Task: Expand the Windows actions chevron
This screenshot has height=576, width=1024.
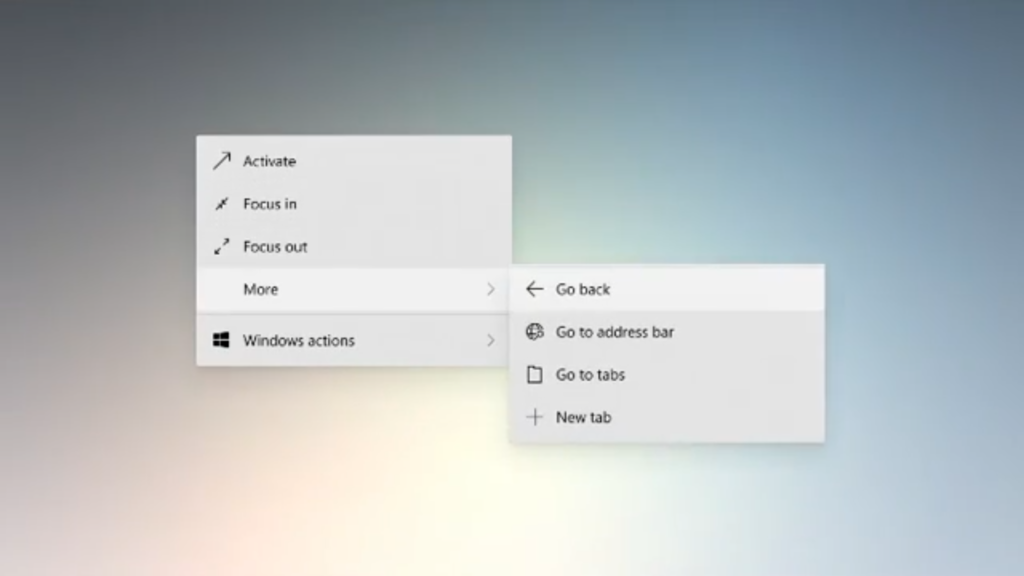Action: (x=491, y=340)
